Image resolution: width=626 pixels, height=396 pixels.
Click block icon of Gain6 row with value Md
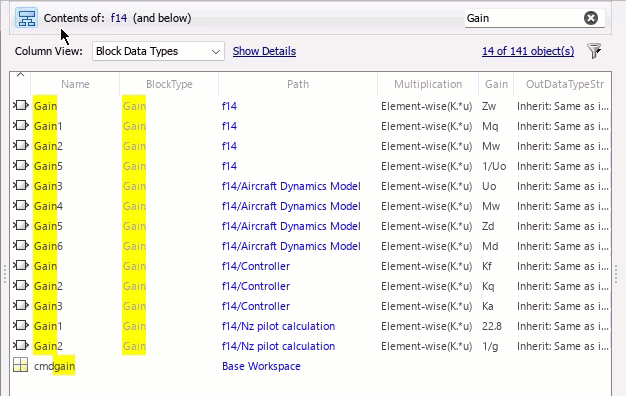tap(21, 246)
